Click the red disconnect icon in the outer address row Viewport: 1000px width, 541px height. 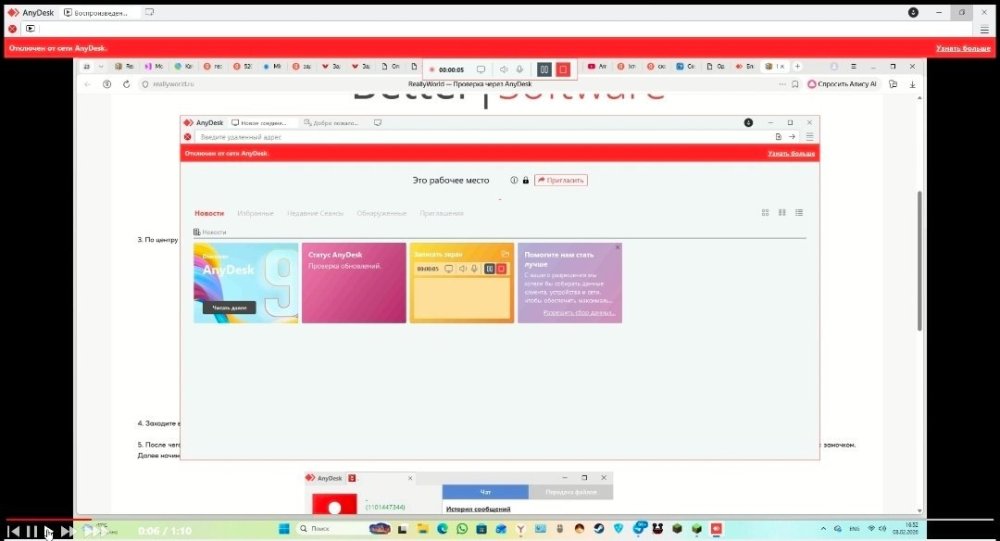[x=12, y=29]
